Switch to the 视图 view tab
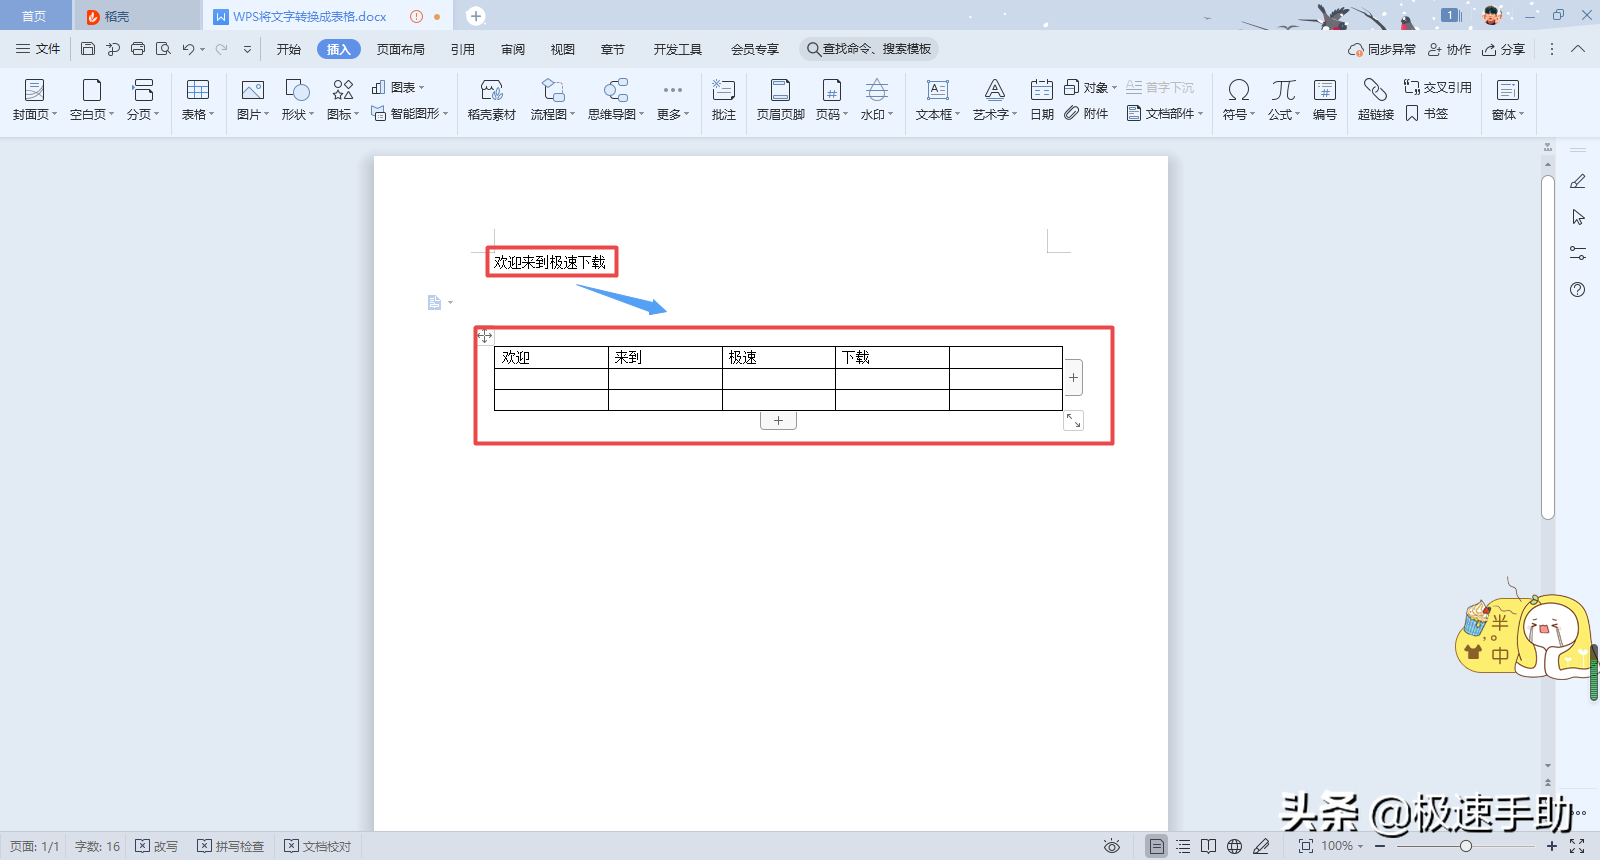 tap(563, 49)
